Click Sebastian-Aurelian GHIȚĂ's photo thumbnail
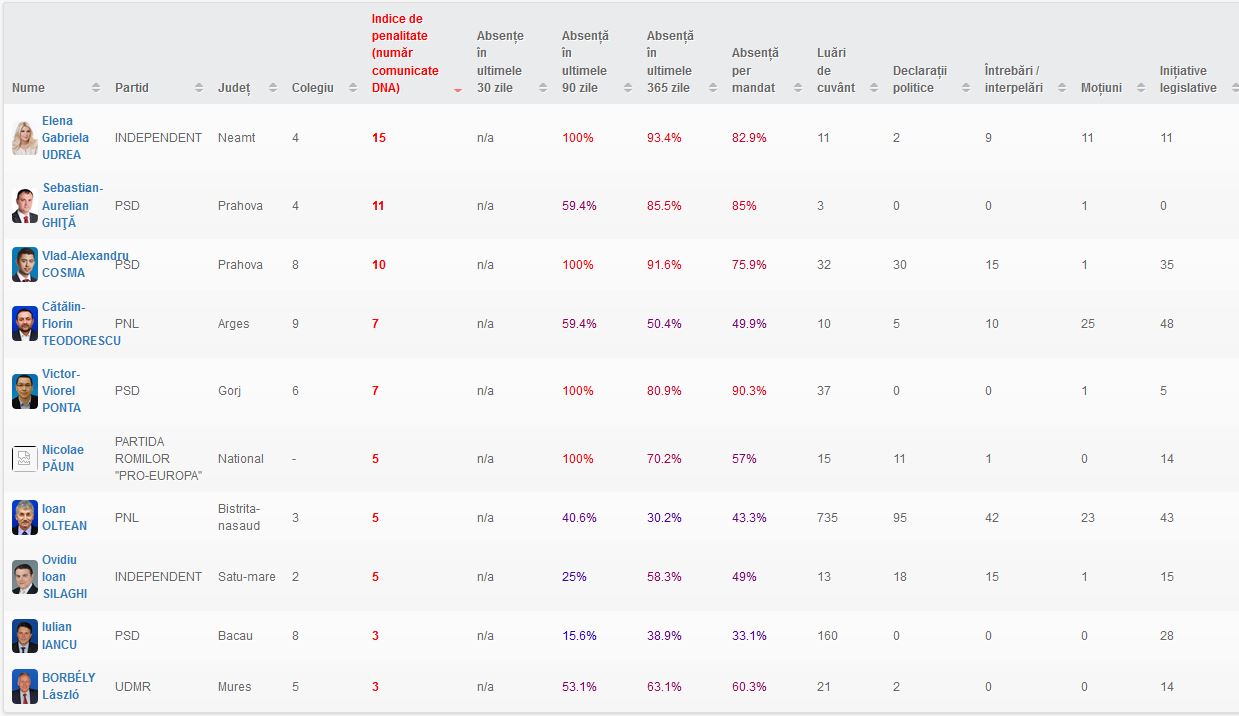 [x=24, y=206]
